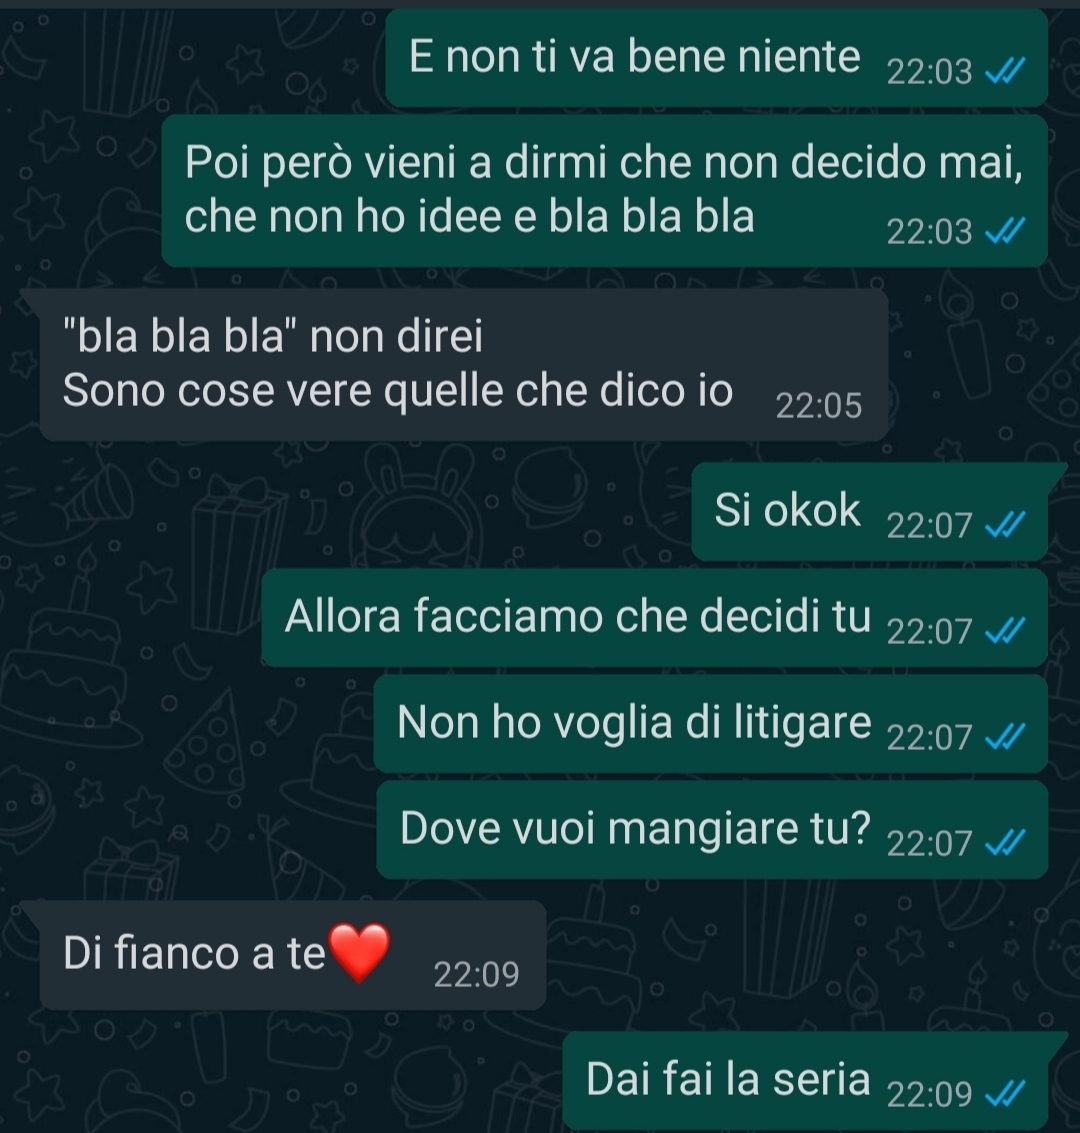Select the 'E non ti va bene niente' message

pos(717,58)
